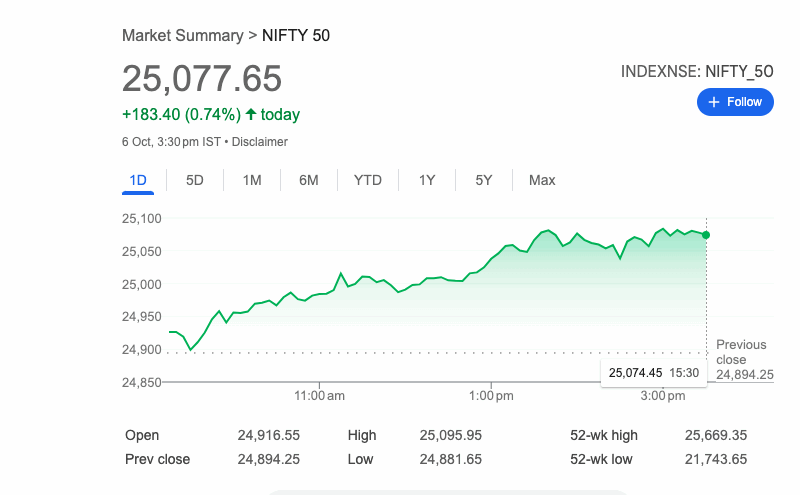
Task: Click the 11:00 am time axis label
Action: point(320,396)
